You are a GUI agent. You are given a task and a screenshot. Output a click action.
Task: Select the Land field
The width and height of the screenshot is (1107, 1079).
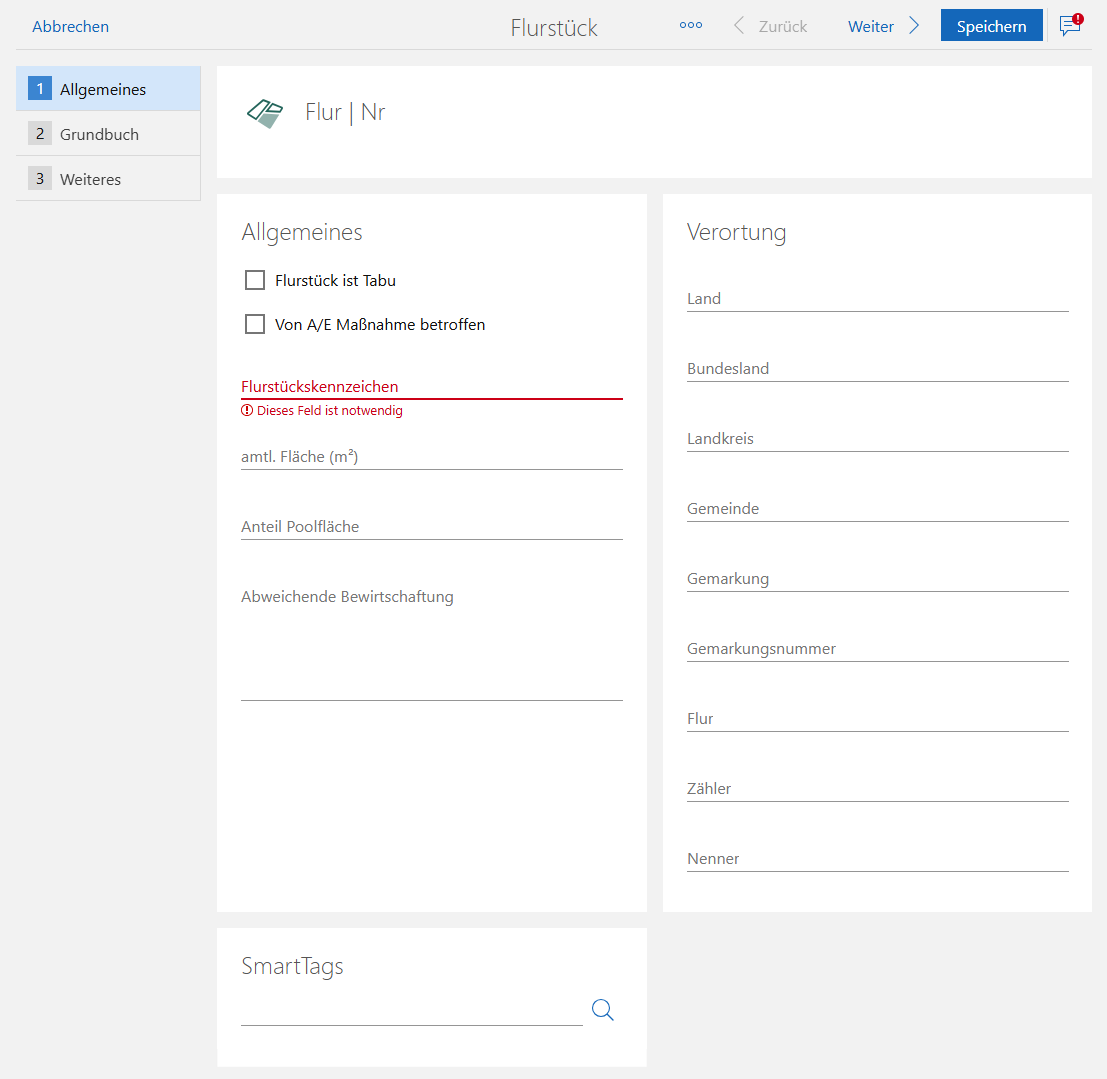pos(877,298)
